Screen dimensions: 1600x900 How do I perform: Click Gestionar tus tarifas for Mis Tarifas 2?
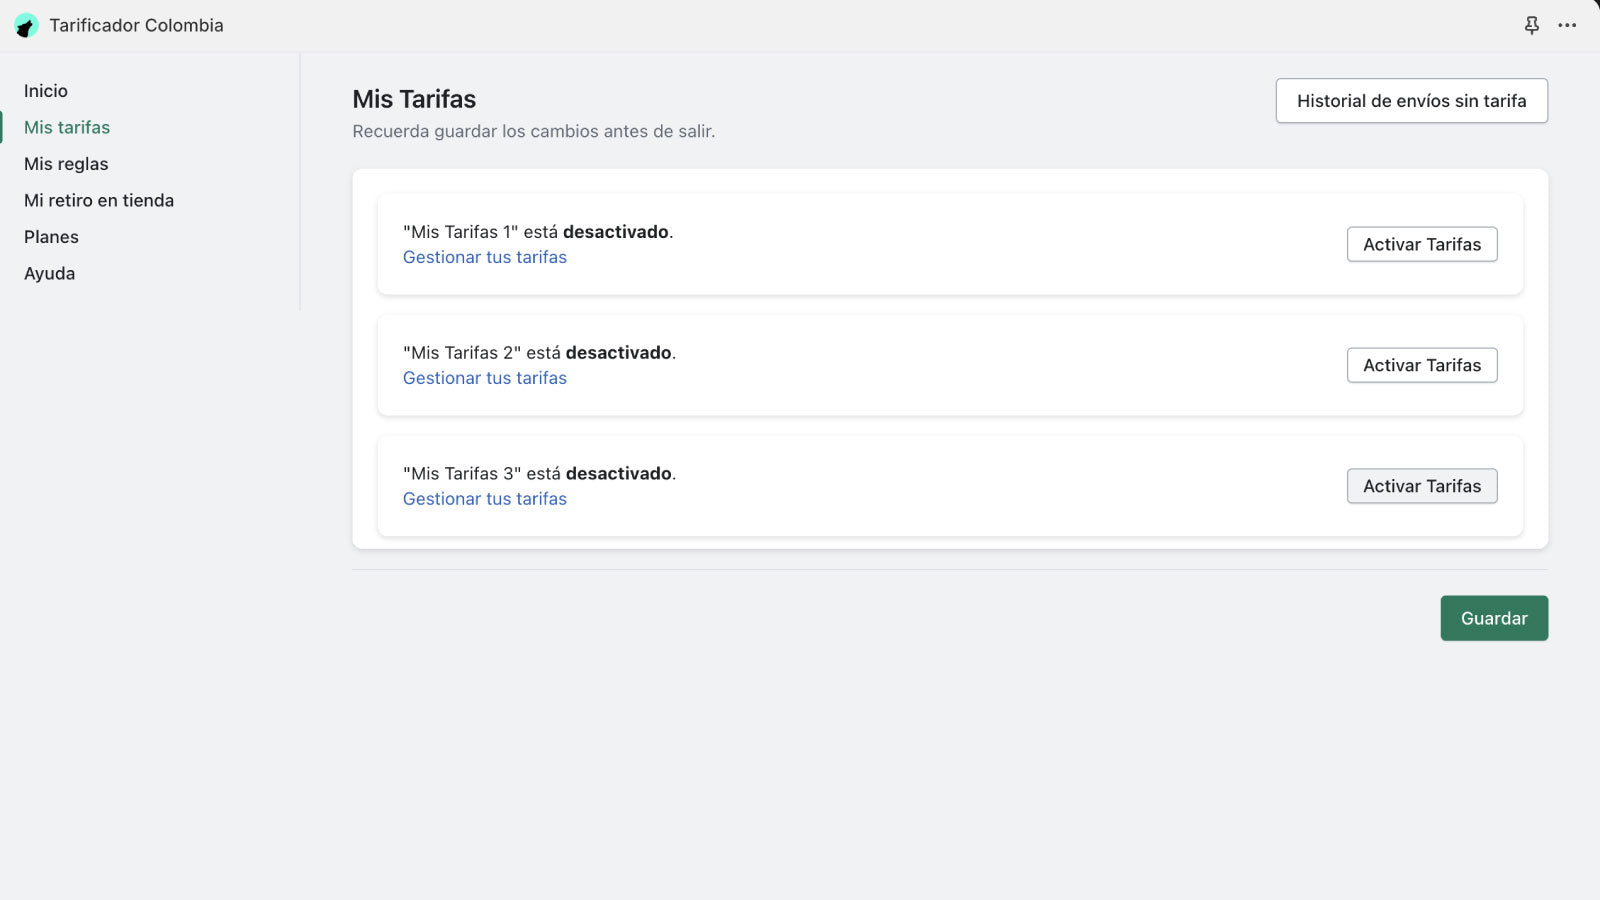tap(484, 378)
